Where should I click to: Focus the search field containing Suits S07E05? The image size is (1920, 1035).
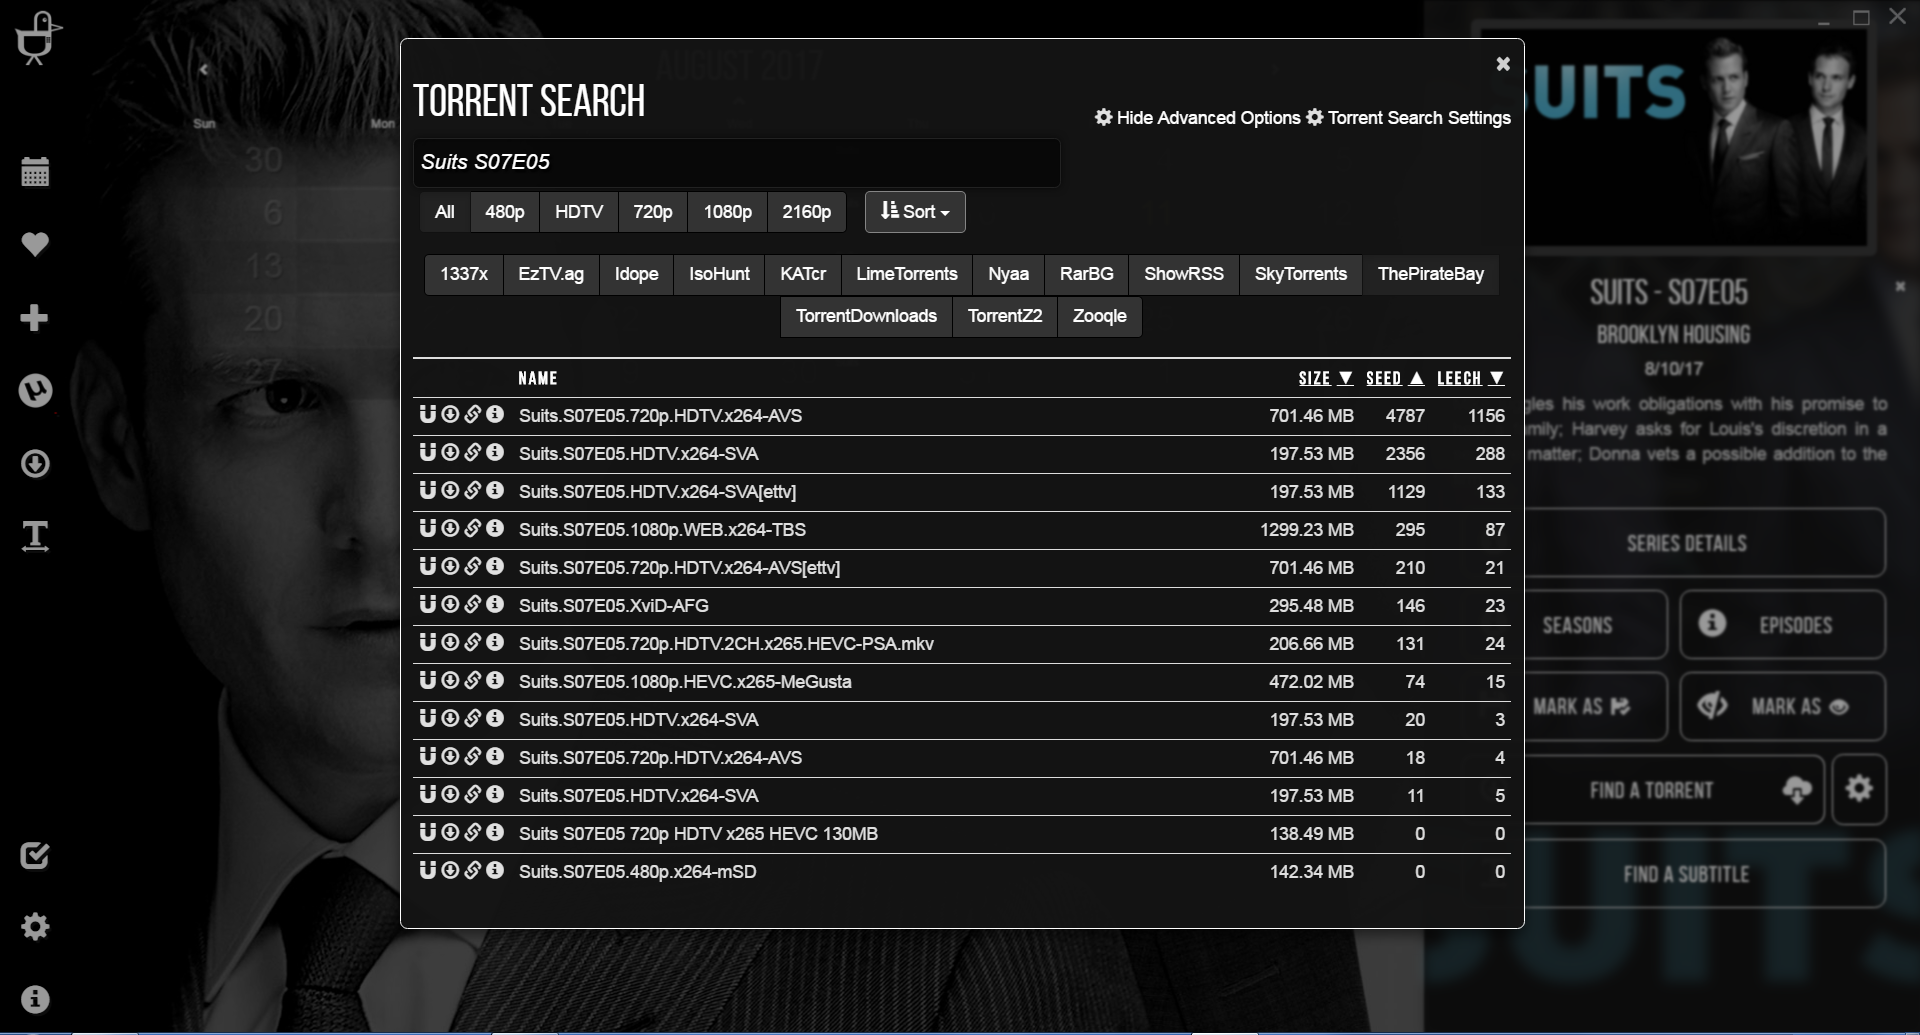coord(736,162)
